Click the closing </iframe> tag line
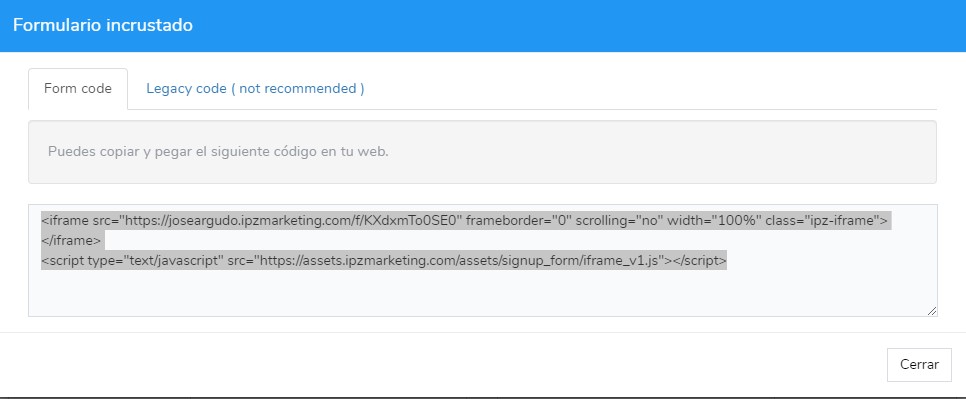 [71, 241]
